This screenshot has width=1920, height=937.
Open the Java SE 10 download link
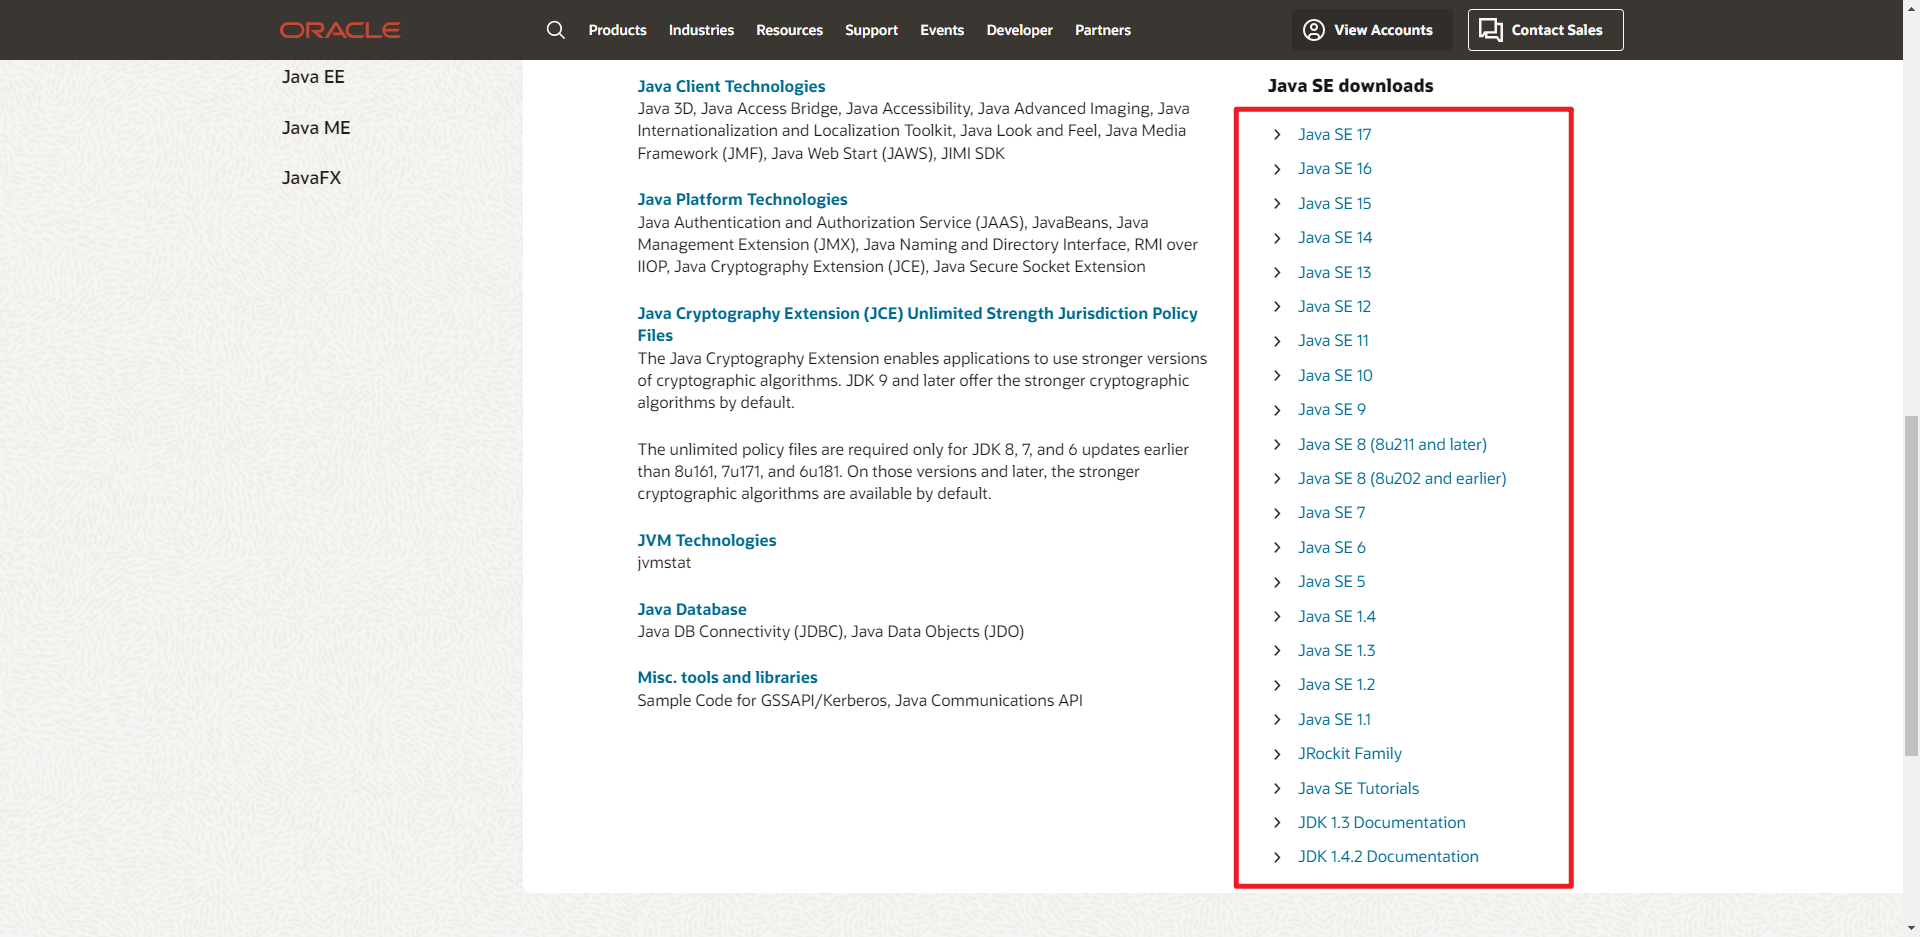pos(1335,375)
